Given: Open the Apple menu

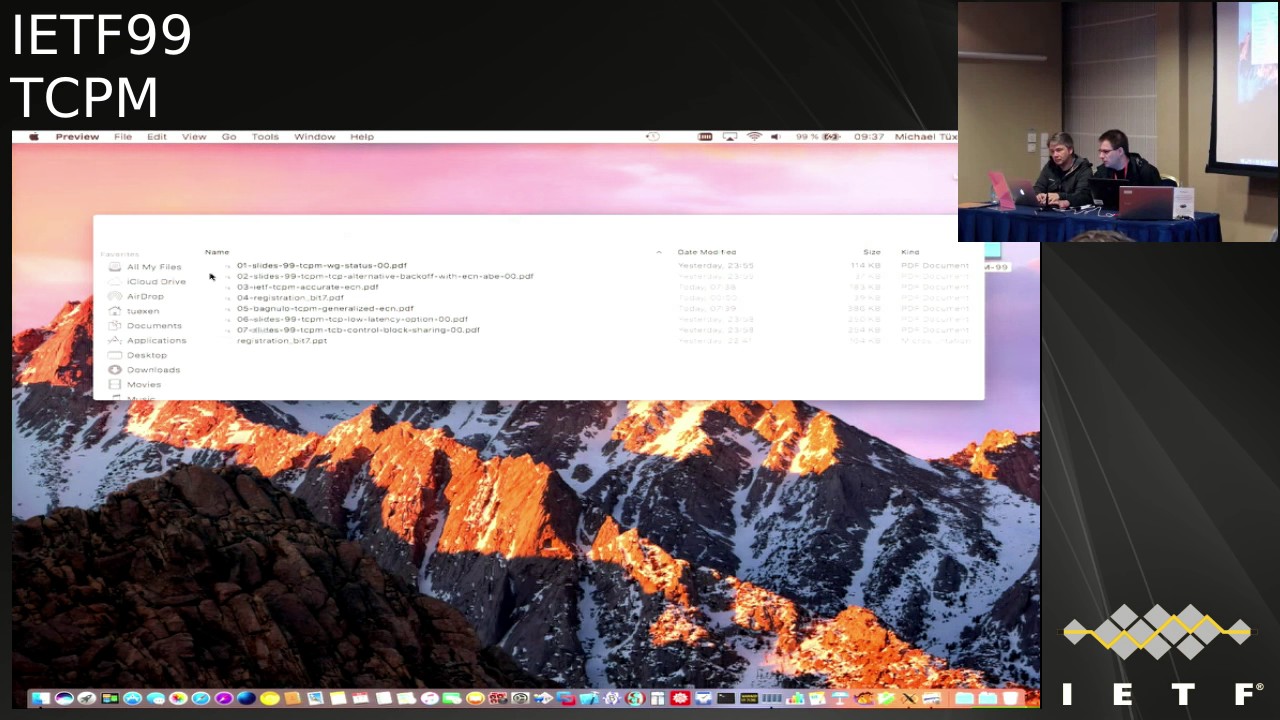Looking at the screenshot, I should coord(33,137).
